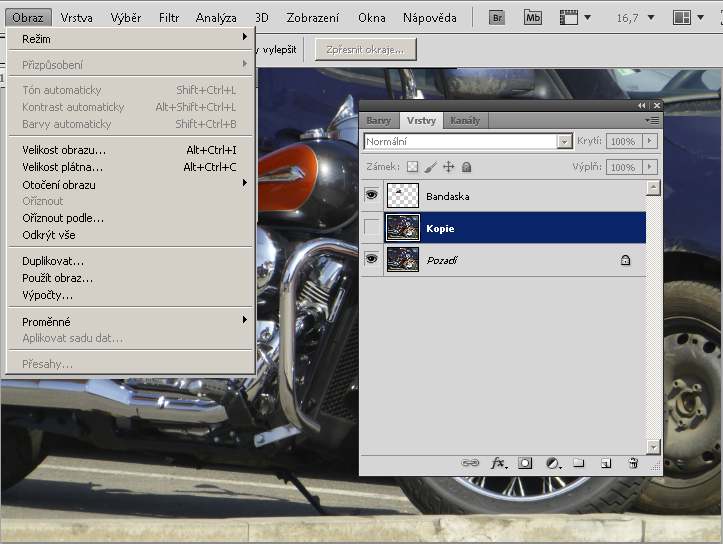Hide the Bandaska layer
Screen dimensions: 723x544
click(372, 197)
